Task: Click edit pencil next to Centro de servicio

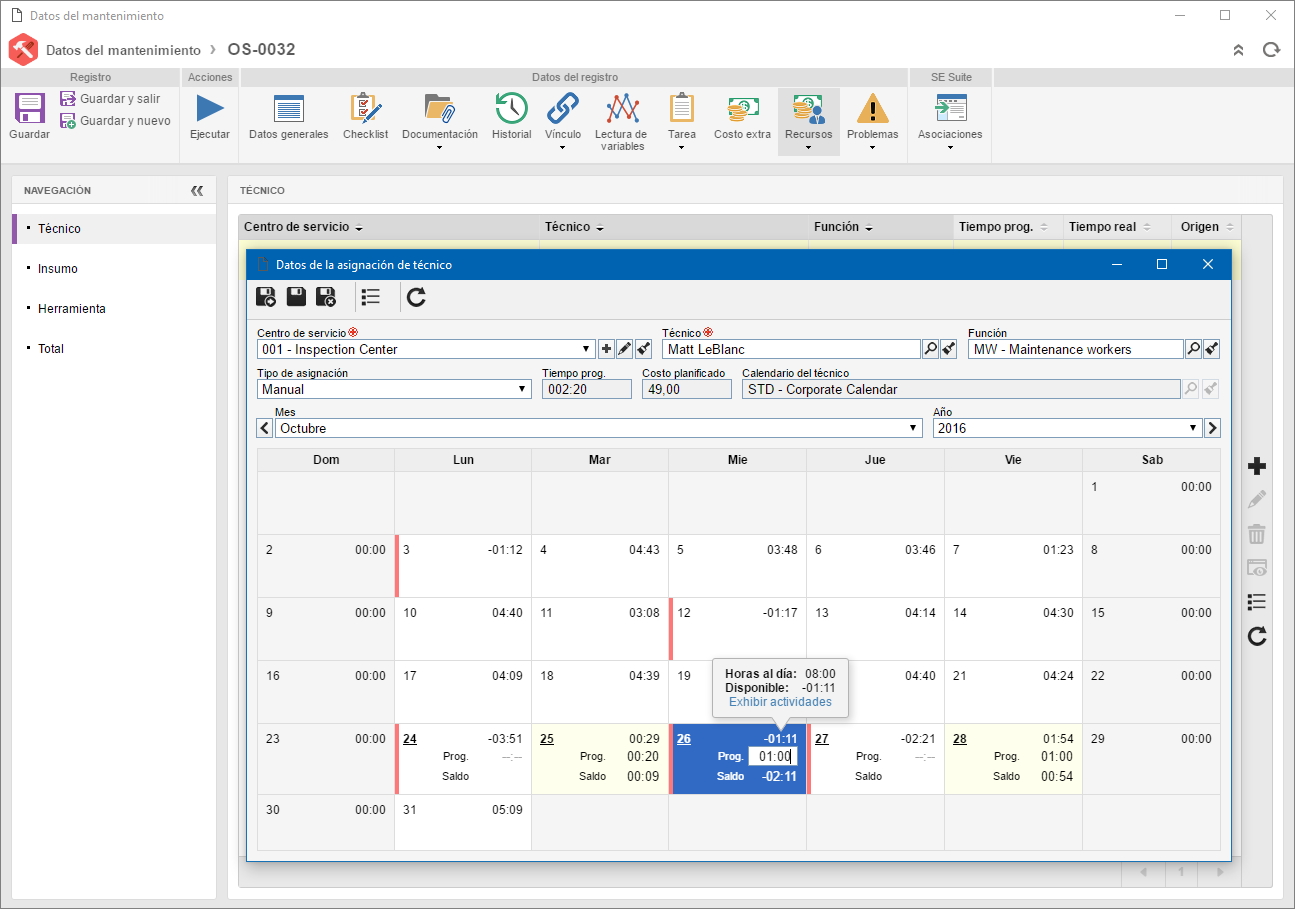Action: coord(624,350)
